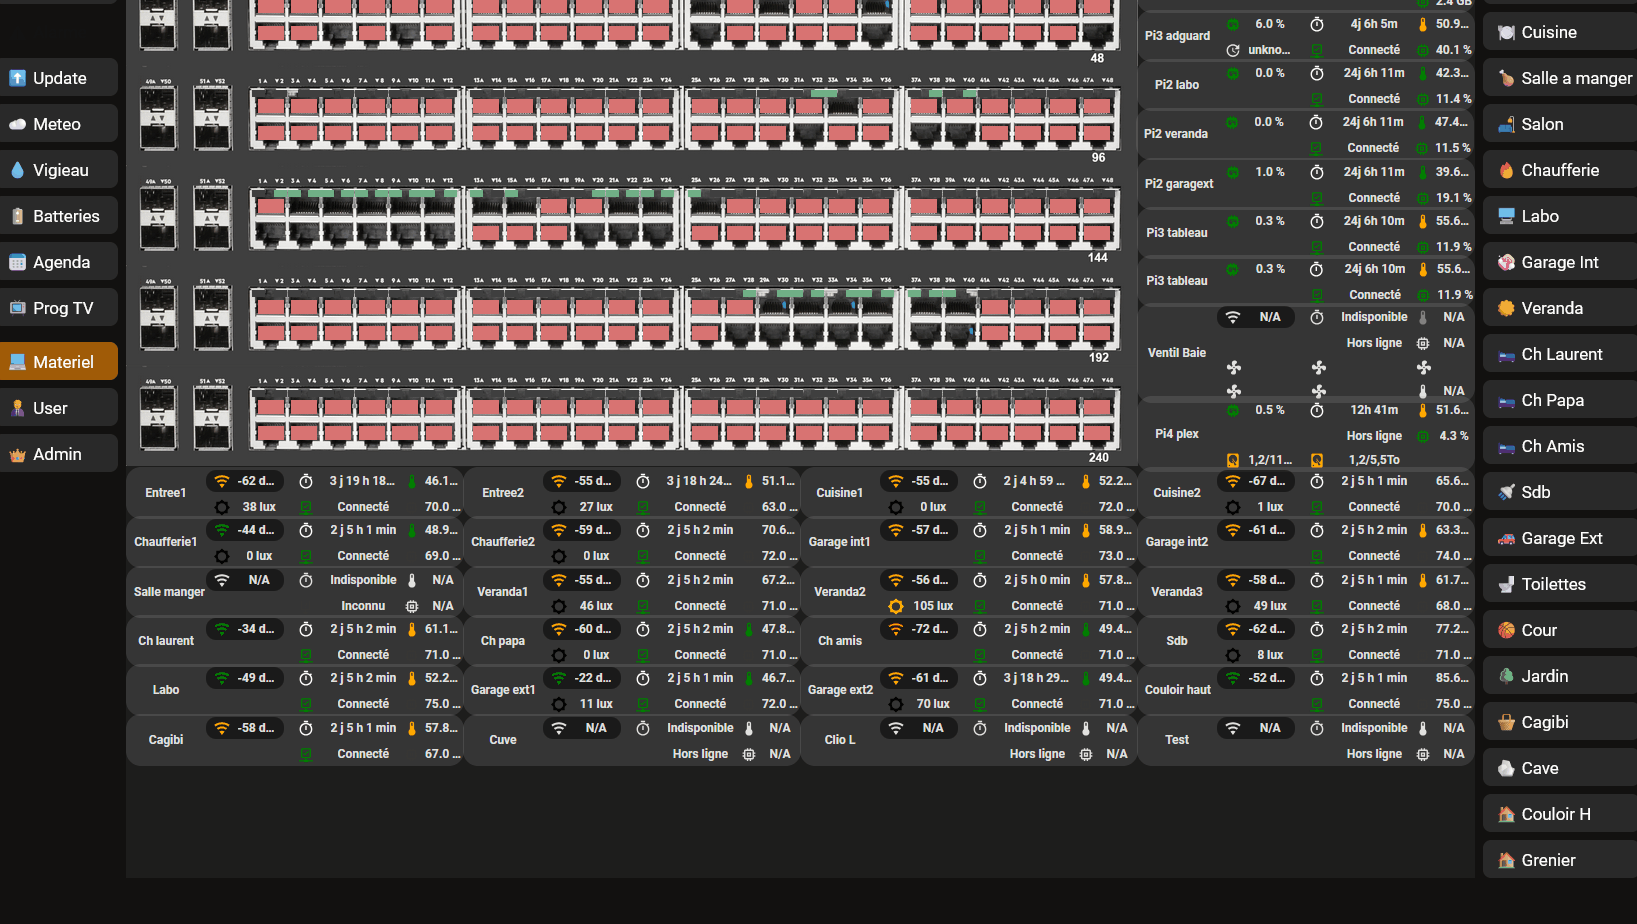Image resolution: width=1637 pixels, height=924 pixels.
Task: Click the Wi-Fi icon in Garage ext1 card
Action: (559, 678)
